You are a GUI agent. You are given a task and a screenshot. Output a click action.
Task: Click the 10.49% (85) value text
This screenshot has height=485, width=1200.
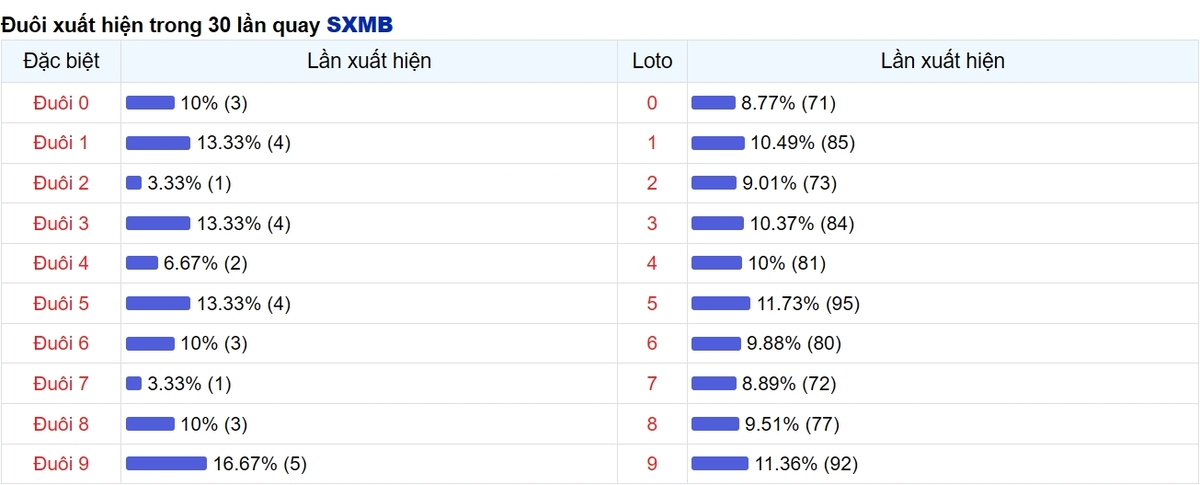click(803, 143)
